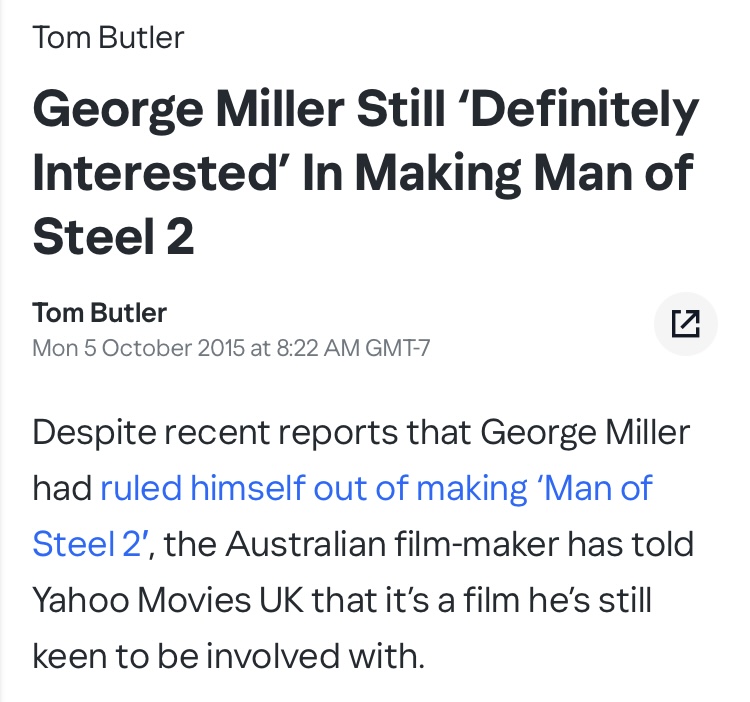Click the blue 'Steel 2' link text
Viewport: 750px width, 702px height.
(87, 544)
